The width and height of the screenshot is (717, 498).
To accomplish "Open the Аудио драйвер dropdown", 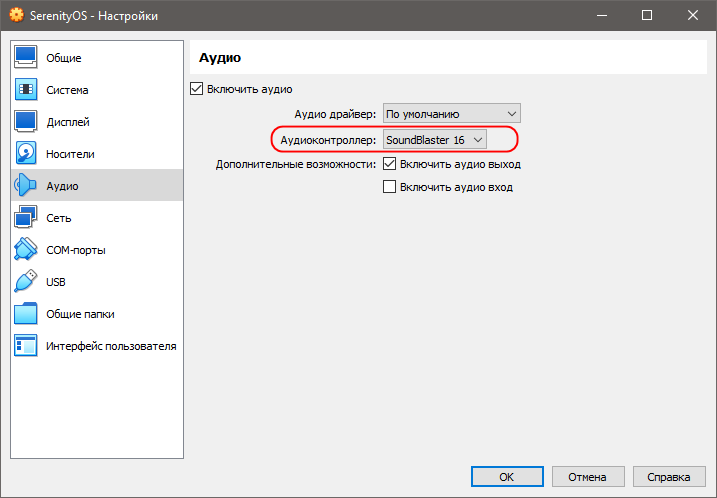I will point(451,114).
